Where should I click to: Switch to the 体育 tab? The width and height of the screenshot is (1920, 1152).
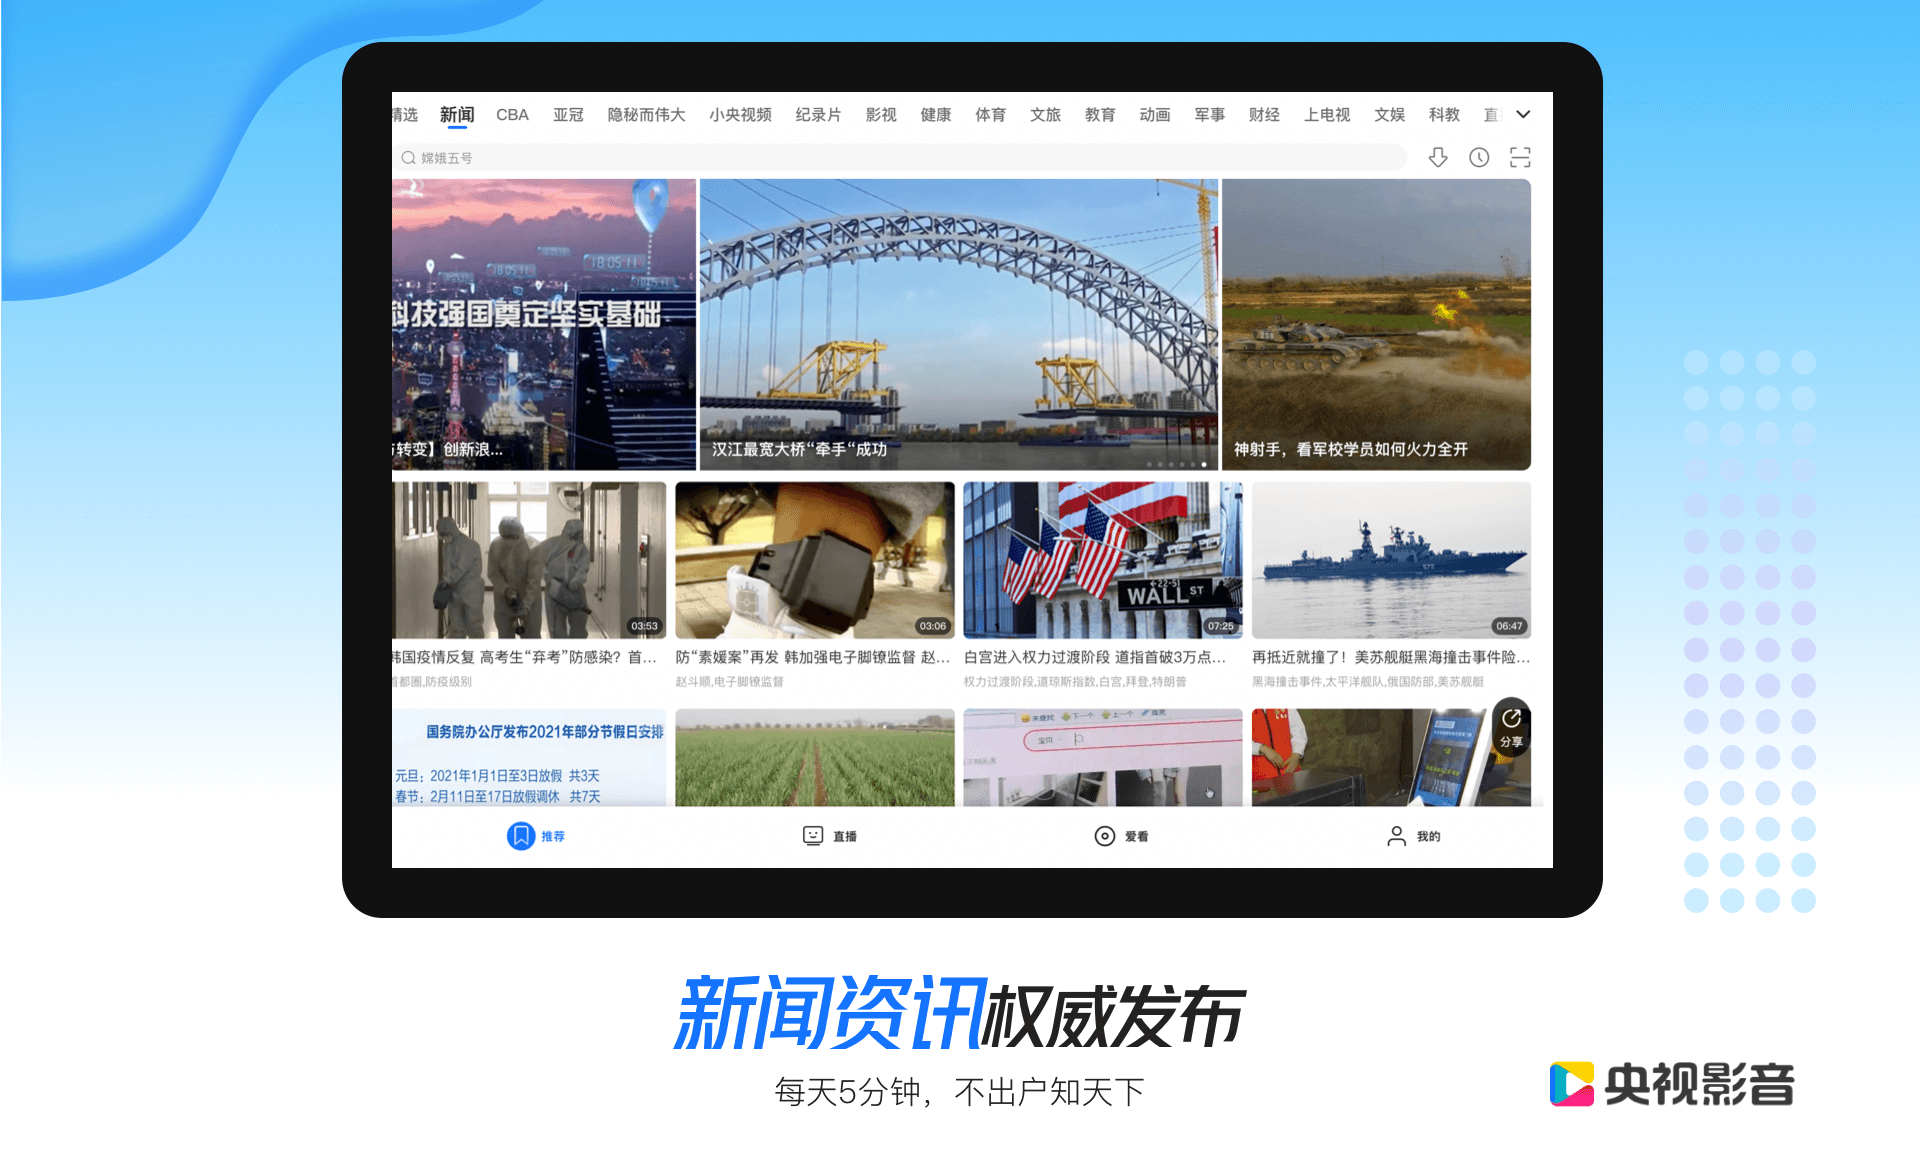[x=991, y=114]
